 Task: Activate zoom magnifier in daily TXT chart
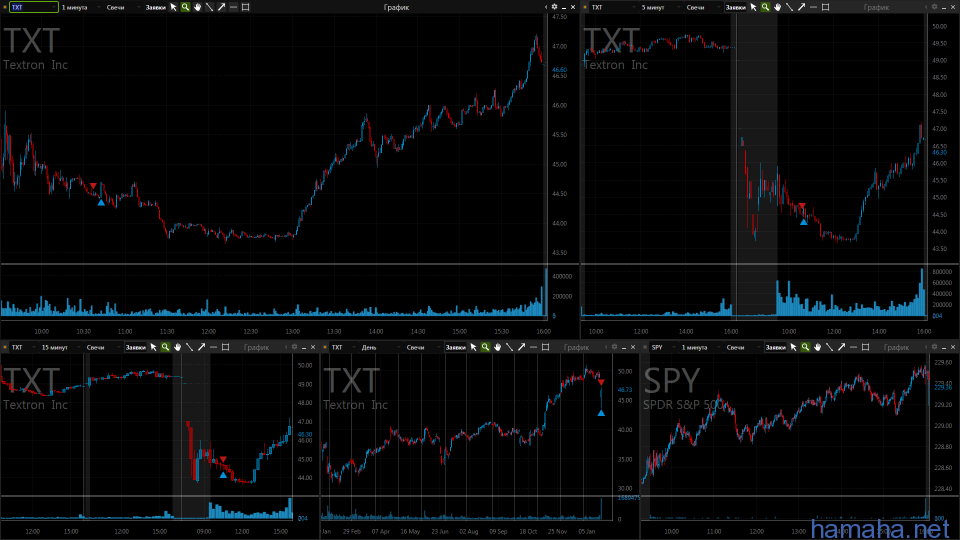(486, 347)
